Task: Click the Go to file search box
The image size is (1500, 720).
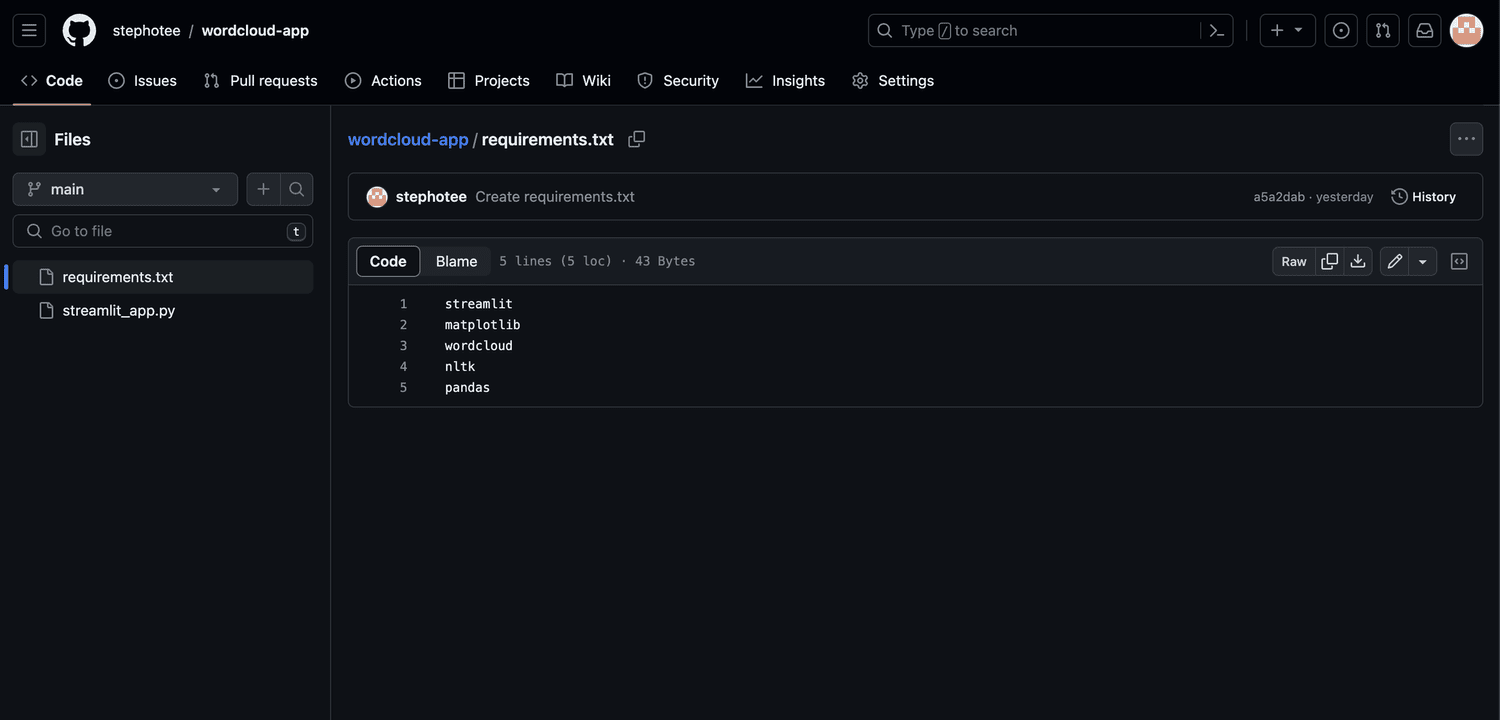Action: [162, 231]
